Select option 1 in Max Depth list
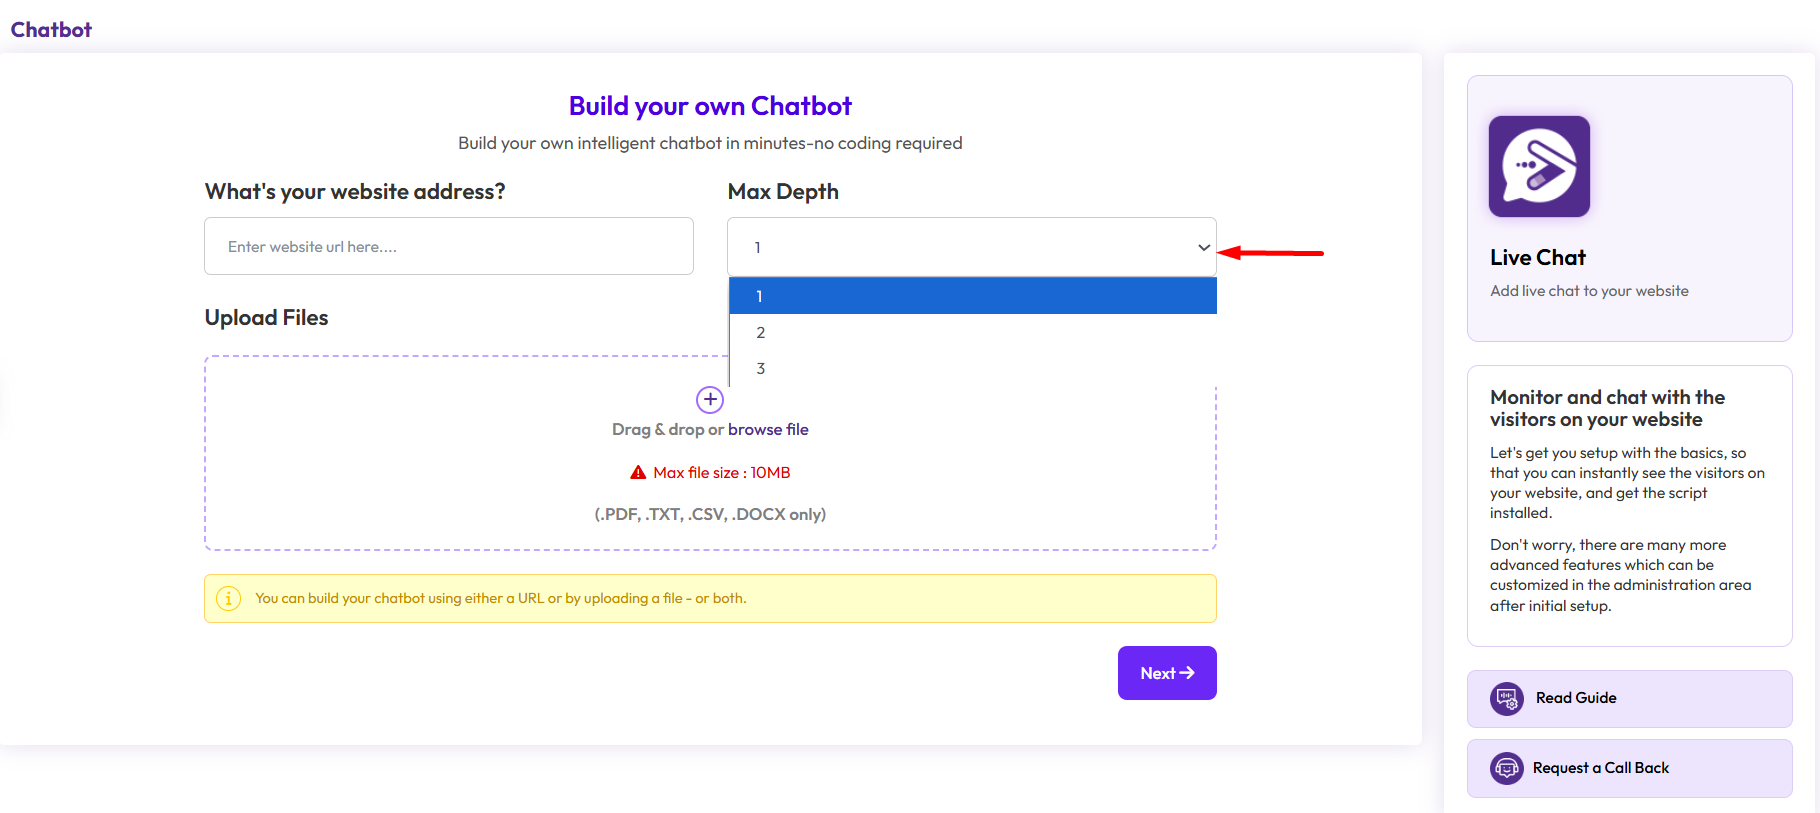Viewport: 1820px width, 813px height. click(x=972, y=296)
